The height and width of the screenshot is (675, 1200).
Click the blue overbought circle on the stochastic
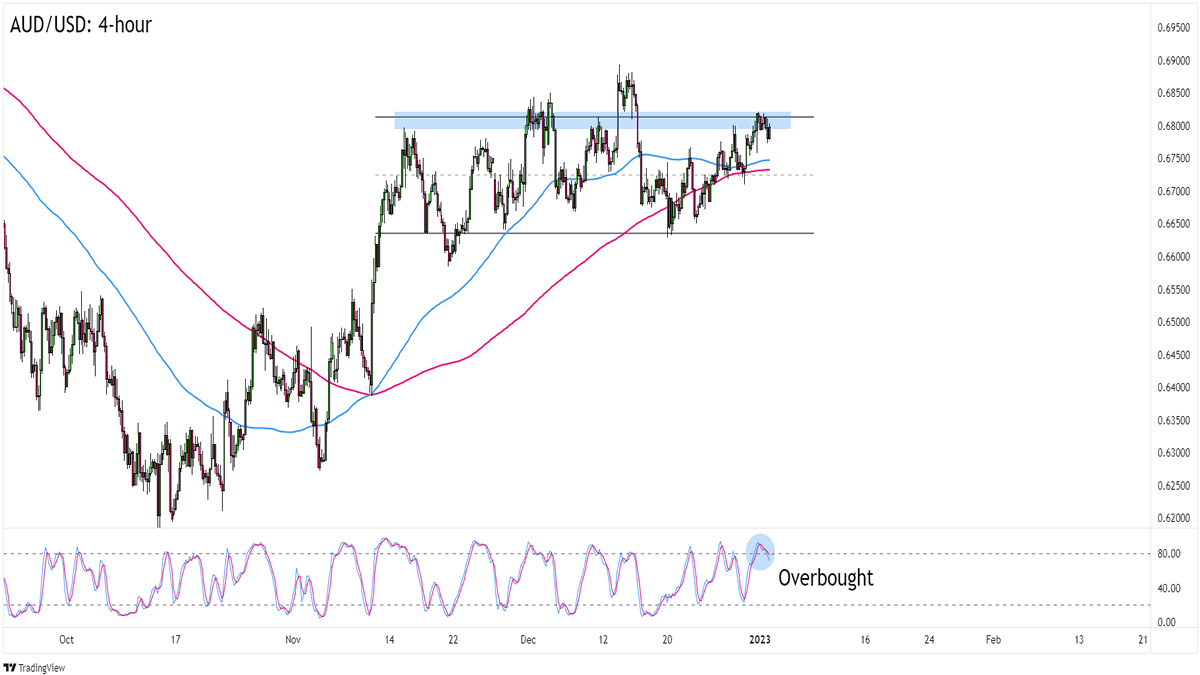(760, 551)
